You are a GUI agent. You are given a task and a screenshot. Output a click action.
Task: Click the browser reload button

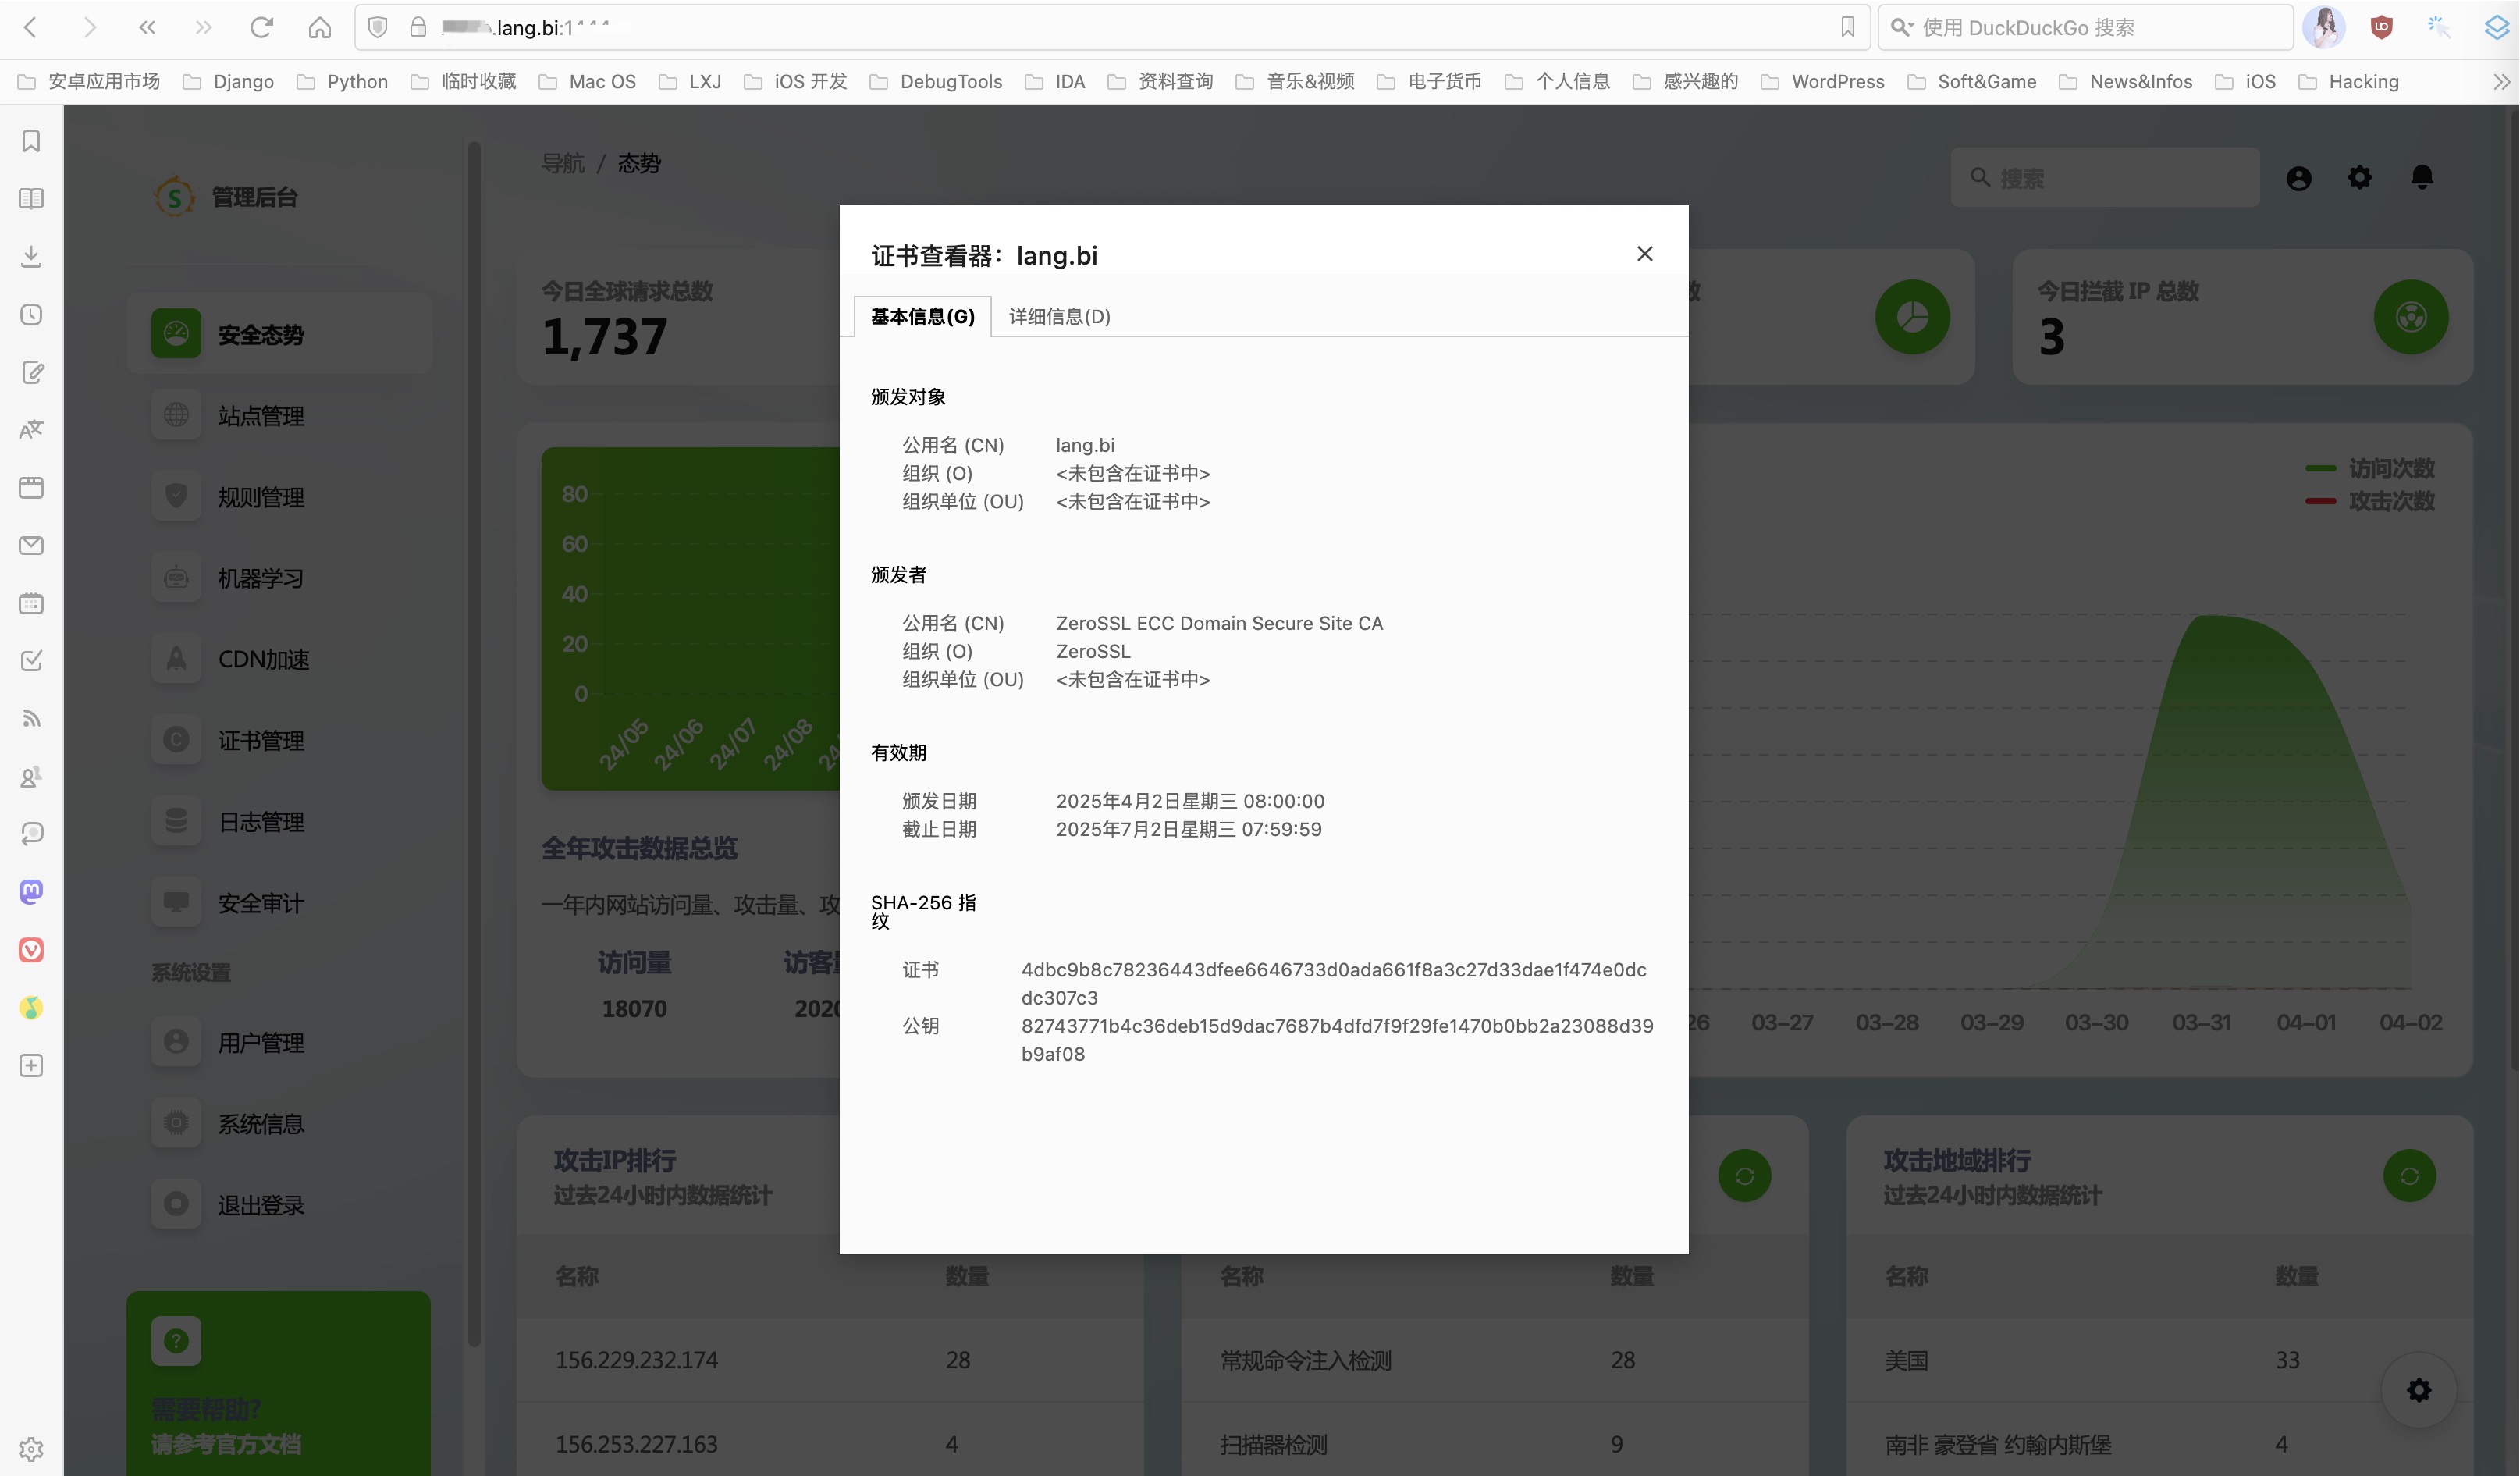tap(261, 27)
